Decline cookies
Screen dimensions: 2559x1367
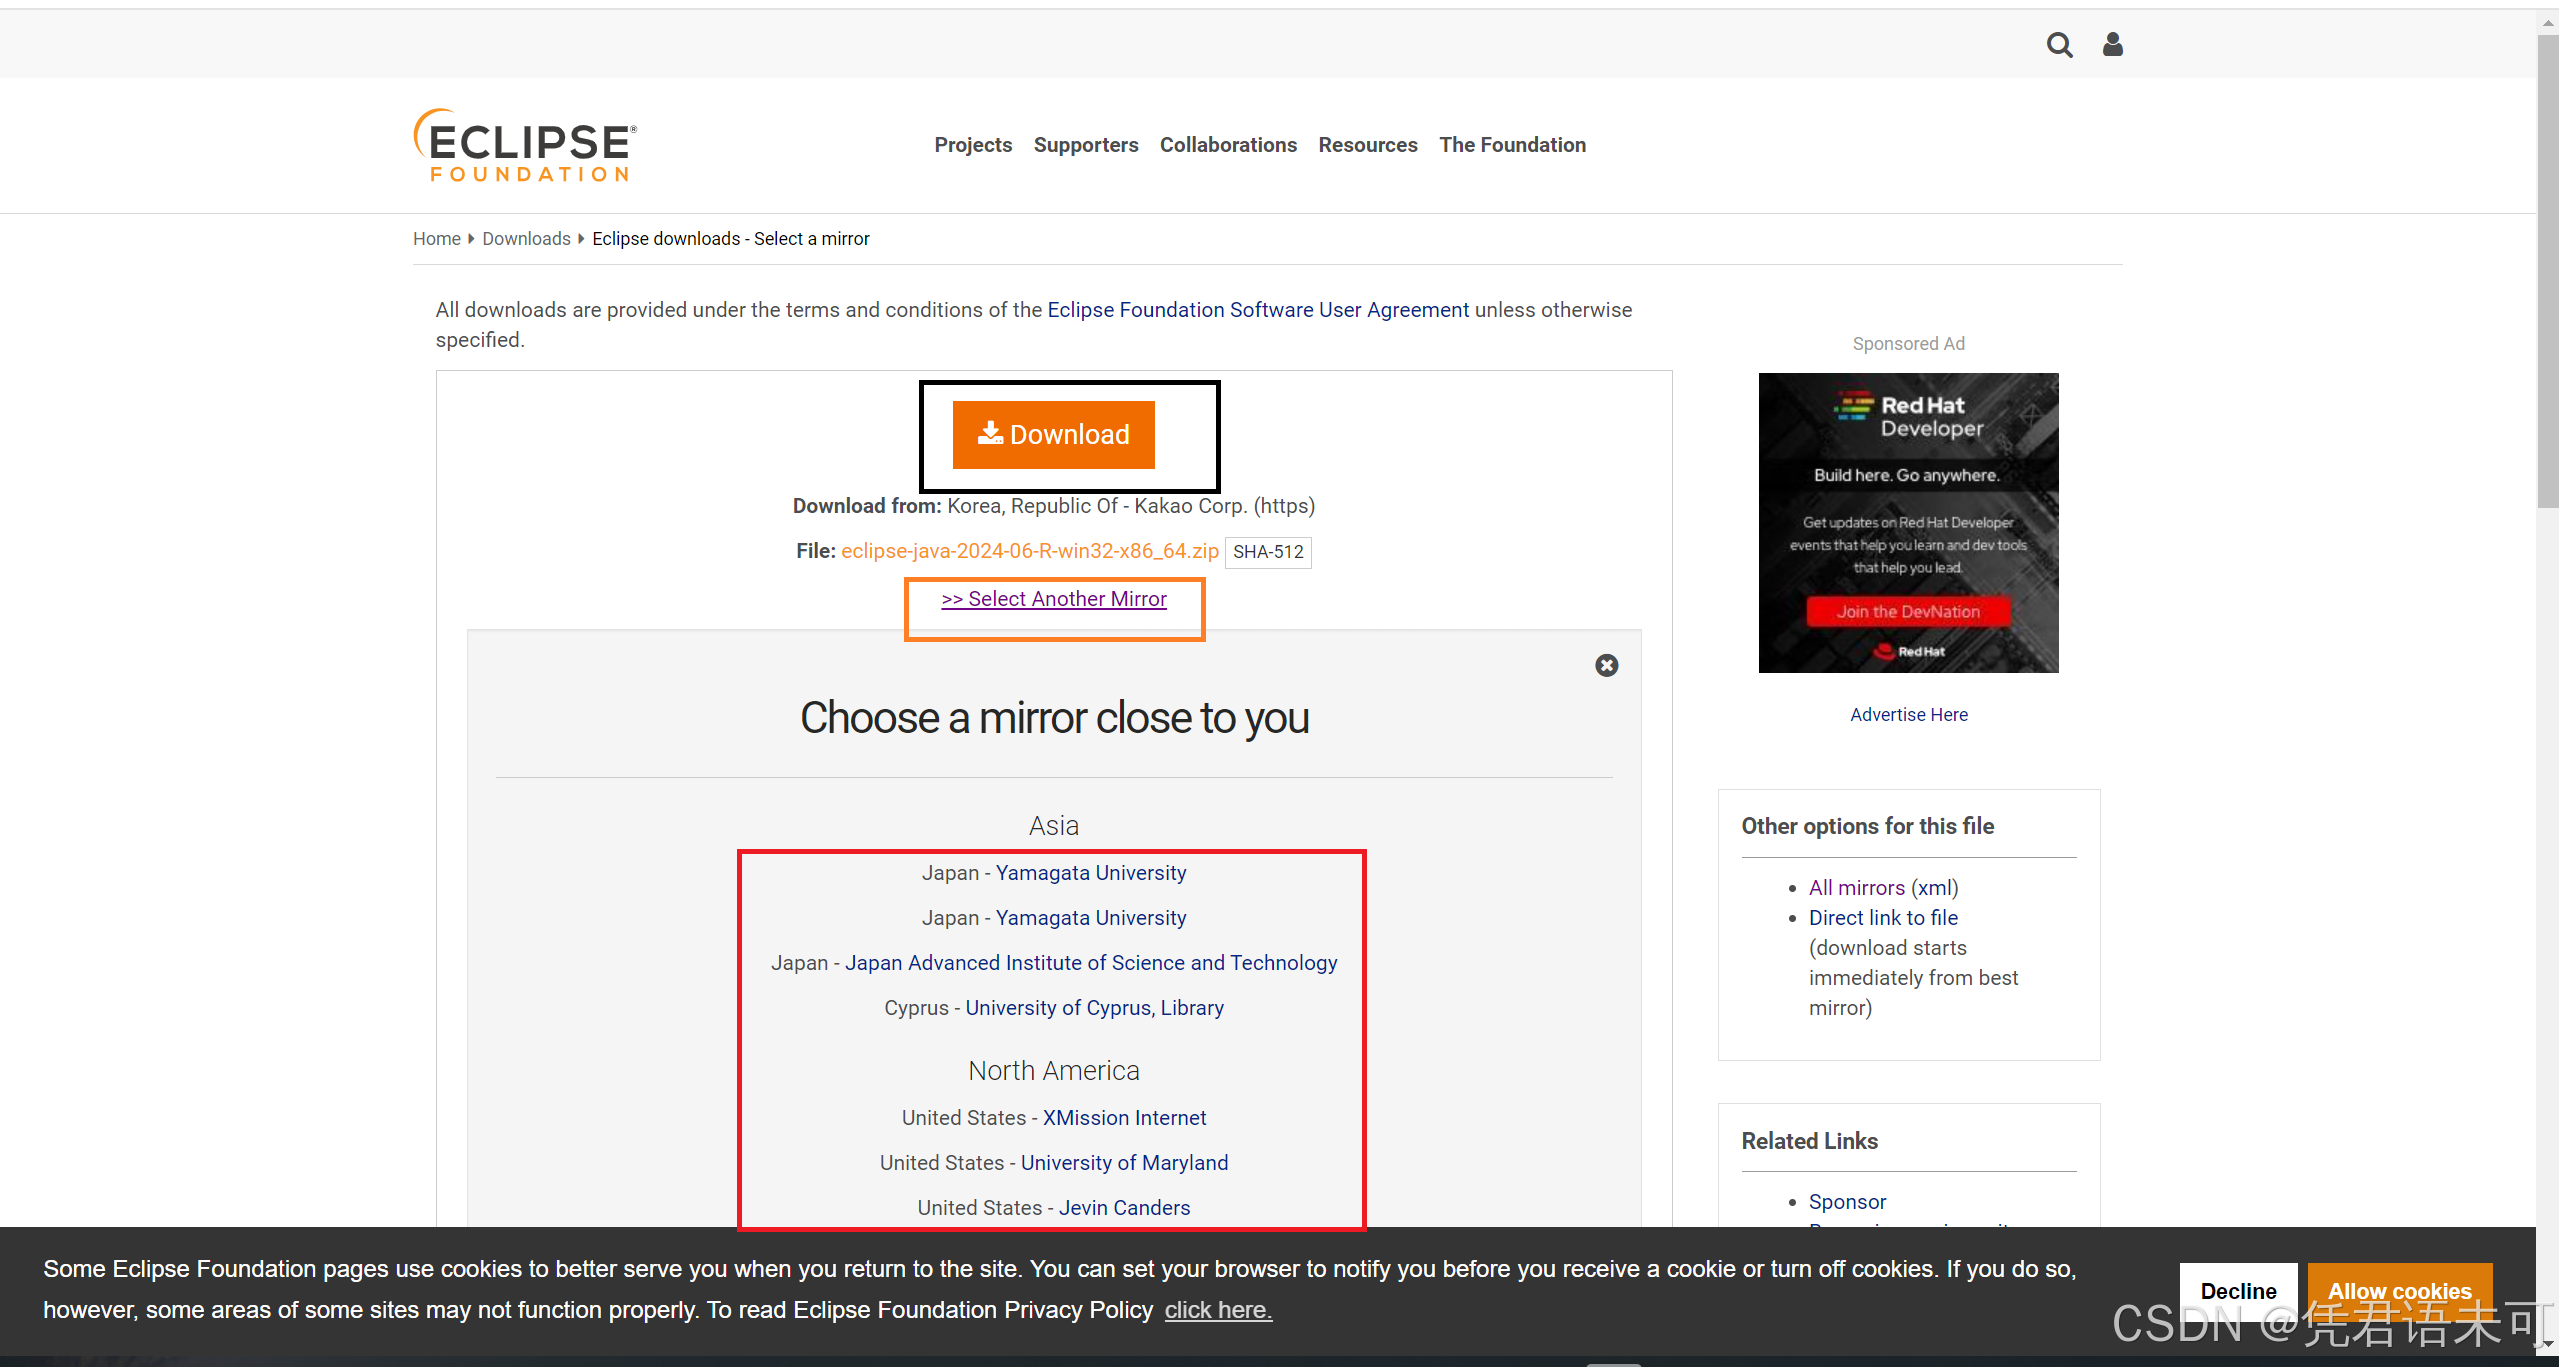coord(2238,1291)
